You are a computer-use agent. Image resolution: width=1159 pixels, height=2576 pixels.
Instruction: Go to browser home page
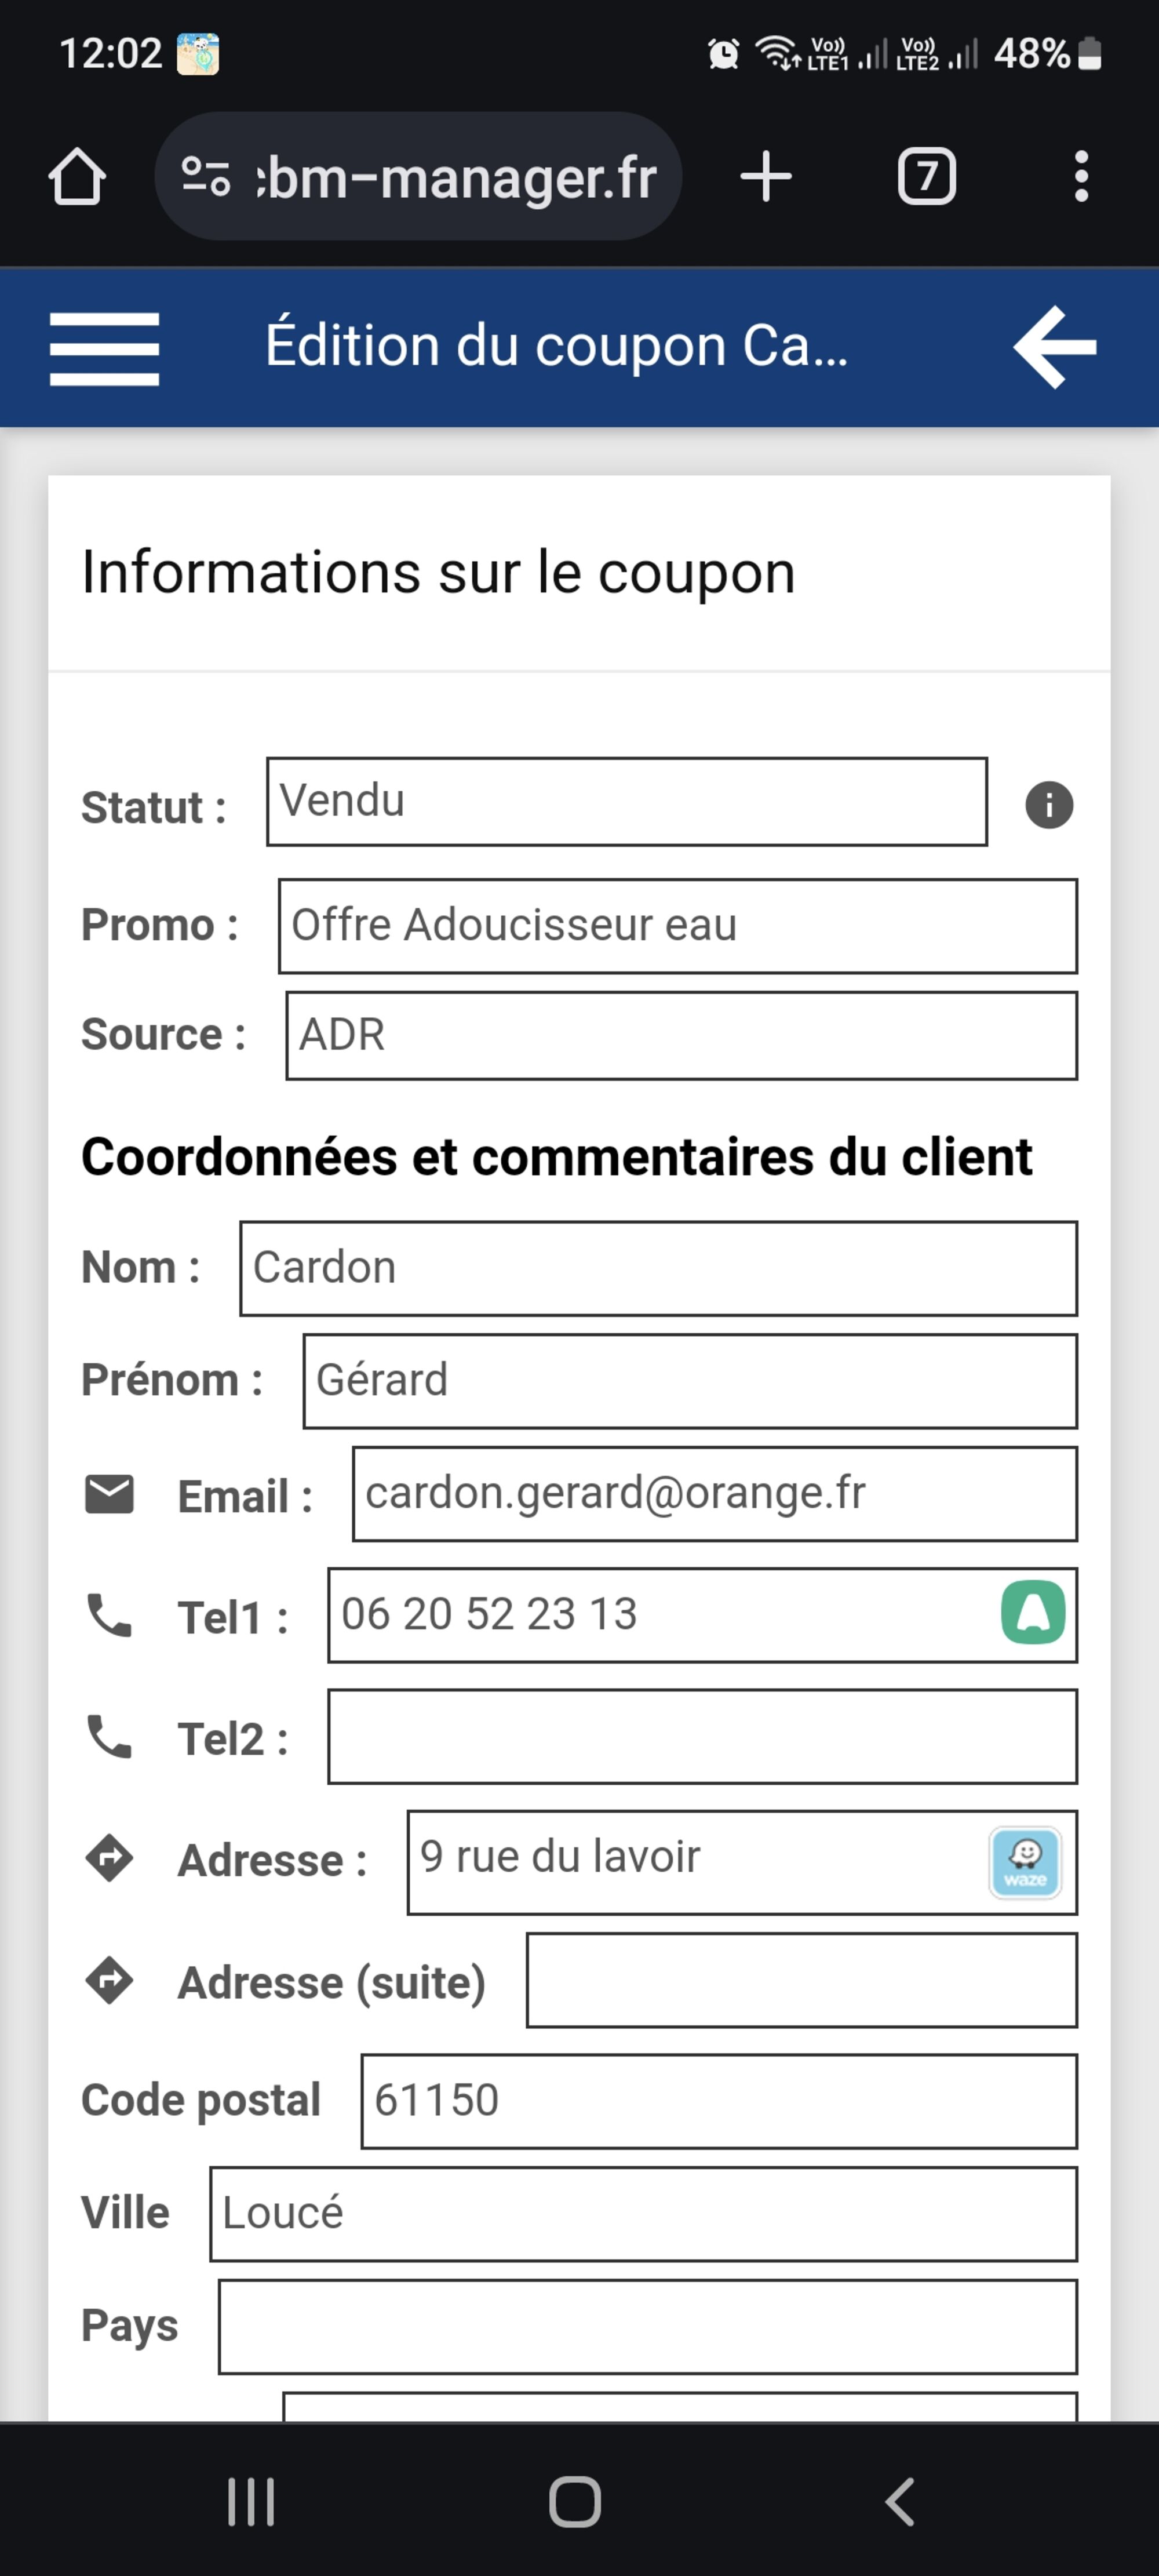[77, 177]
